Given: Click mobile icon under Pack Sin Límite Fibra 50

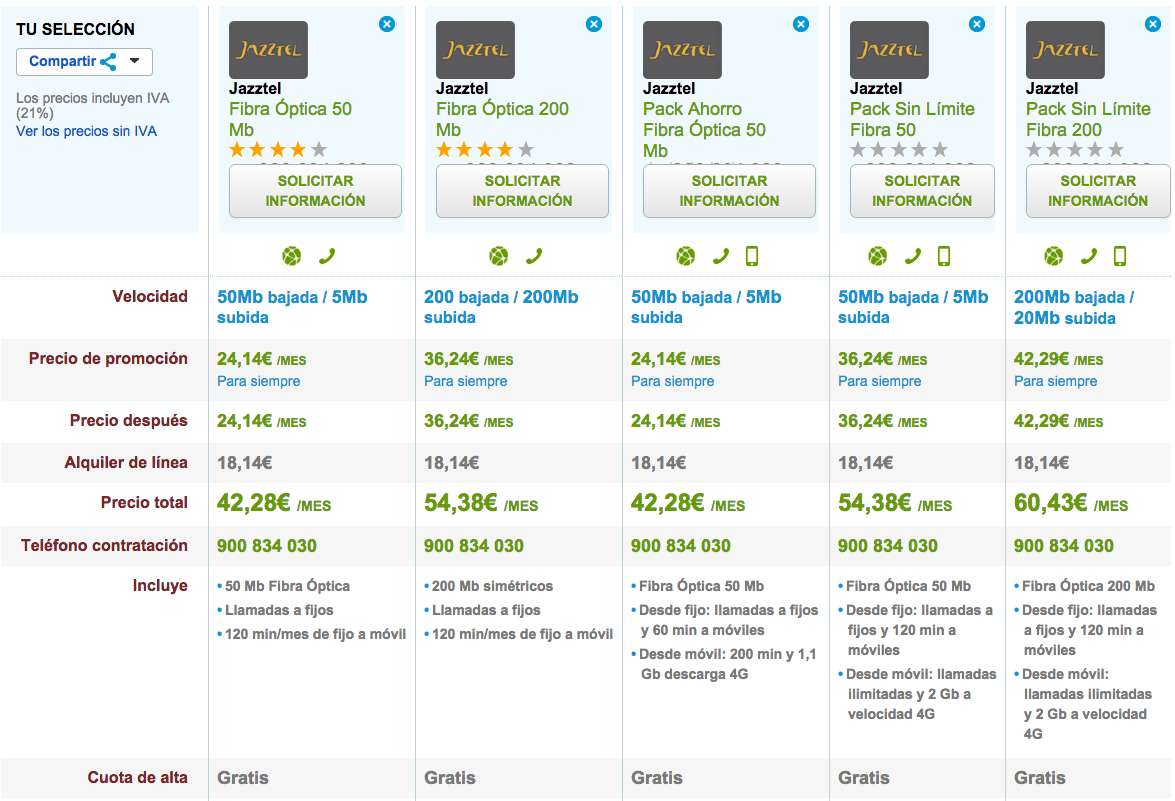Looking at the screenshot, I should pos(943,256).
